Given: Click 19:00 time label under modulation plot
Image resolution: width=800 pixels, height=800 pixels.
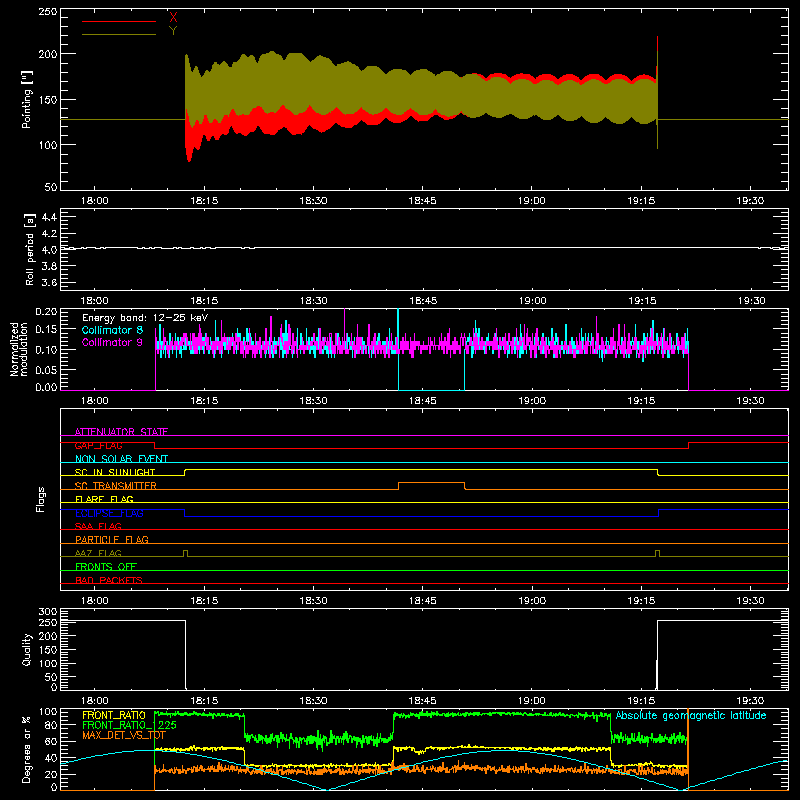Looking at the screenshot, I should point(532,401).
